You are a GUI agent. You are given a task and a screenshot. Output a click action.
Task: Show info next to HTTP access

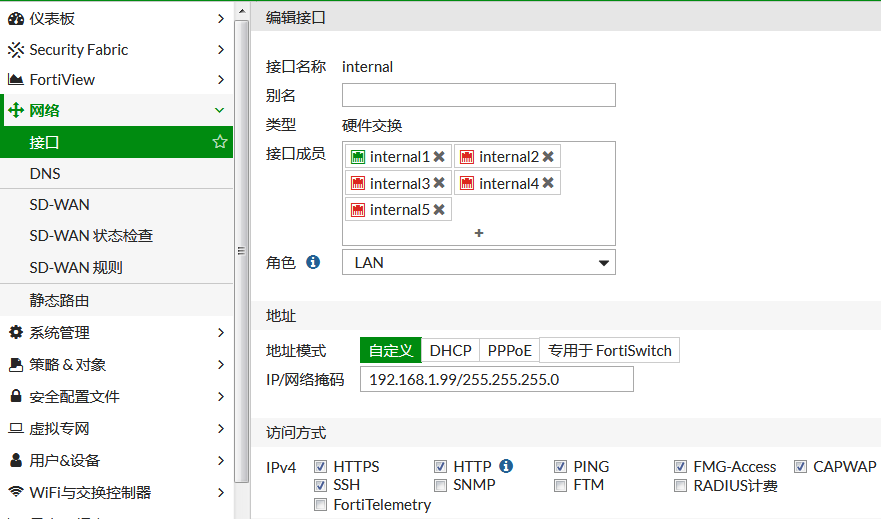pos(506,466)
